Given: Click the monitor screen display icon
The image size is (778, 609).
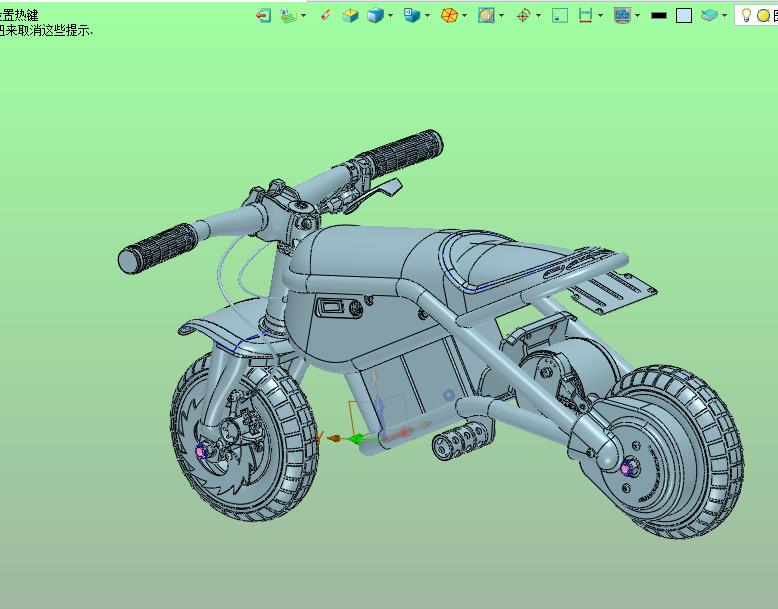Looking at the screenshot, I should [x=622, y=15].
